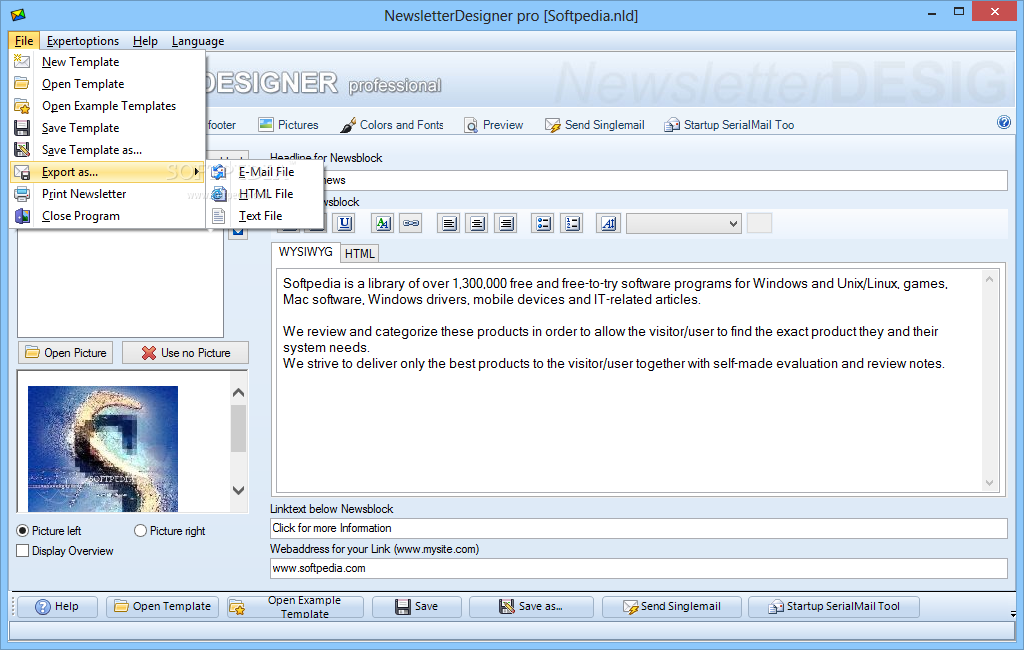
Task: Click the Headline for Newsblock input field
Action: (x=639, y=180)
